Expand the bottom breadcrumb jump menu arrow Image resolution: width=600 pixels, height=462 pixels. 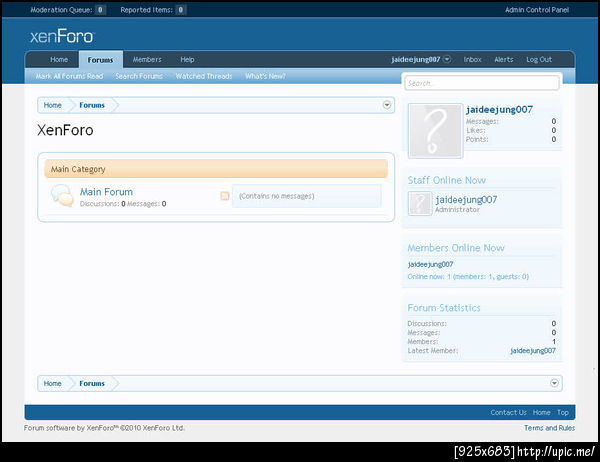tap(554, 383)
